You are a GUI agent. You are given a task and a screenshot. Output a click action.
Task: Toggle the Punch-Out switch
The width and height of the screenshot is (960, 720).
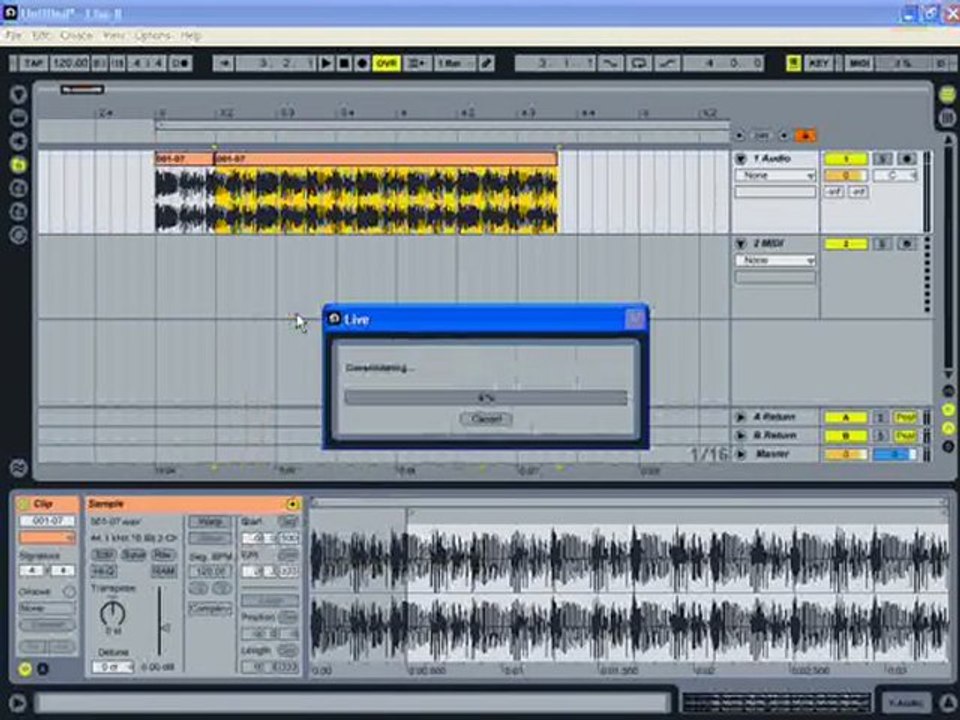667,63
